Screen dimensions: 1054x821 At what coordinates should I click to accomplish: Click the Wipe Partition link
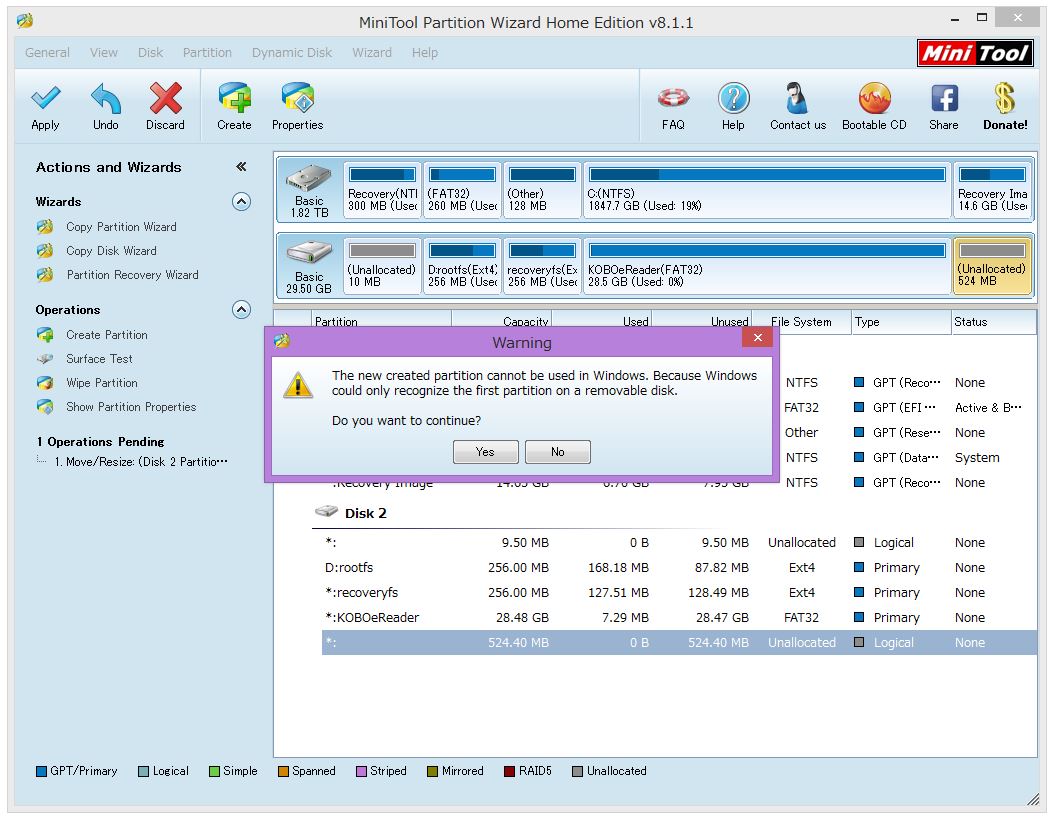pos(102,383)
